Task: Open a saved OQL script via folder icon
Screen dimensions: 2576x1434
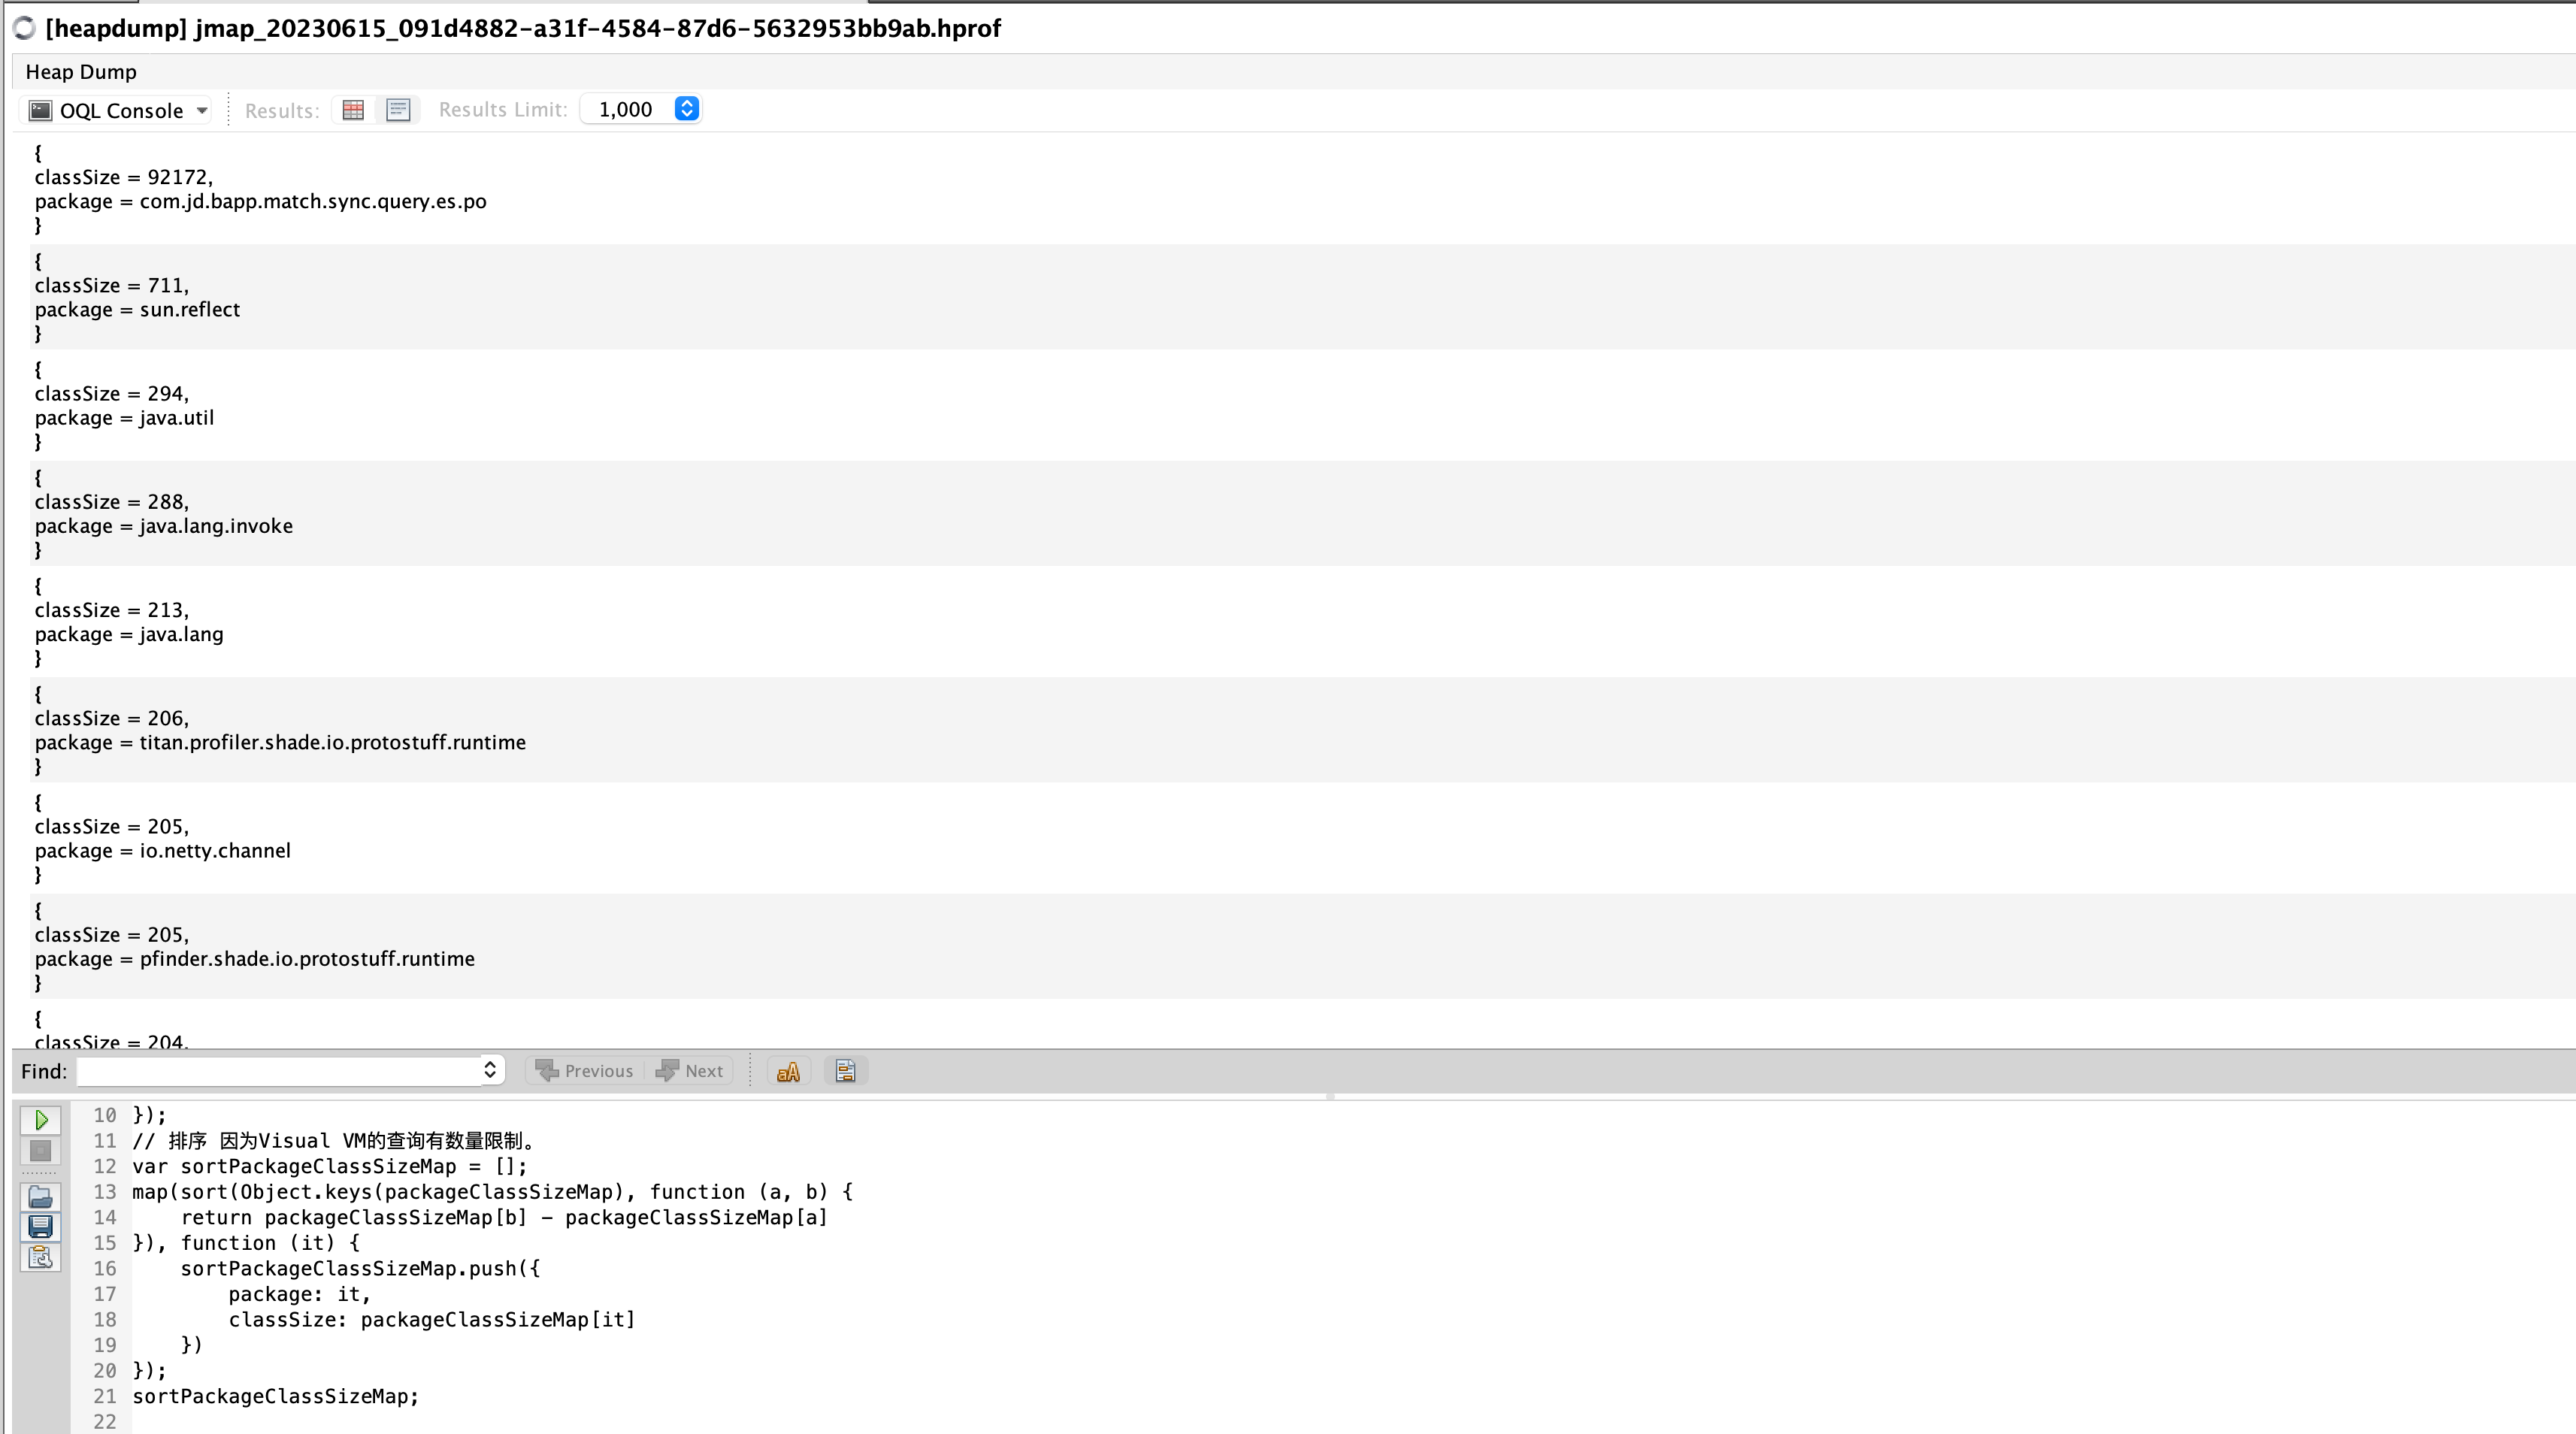Action: click(41, 1196)
